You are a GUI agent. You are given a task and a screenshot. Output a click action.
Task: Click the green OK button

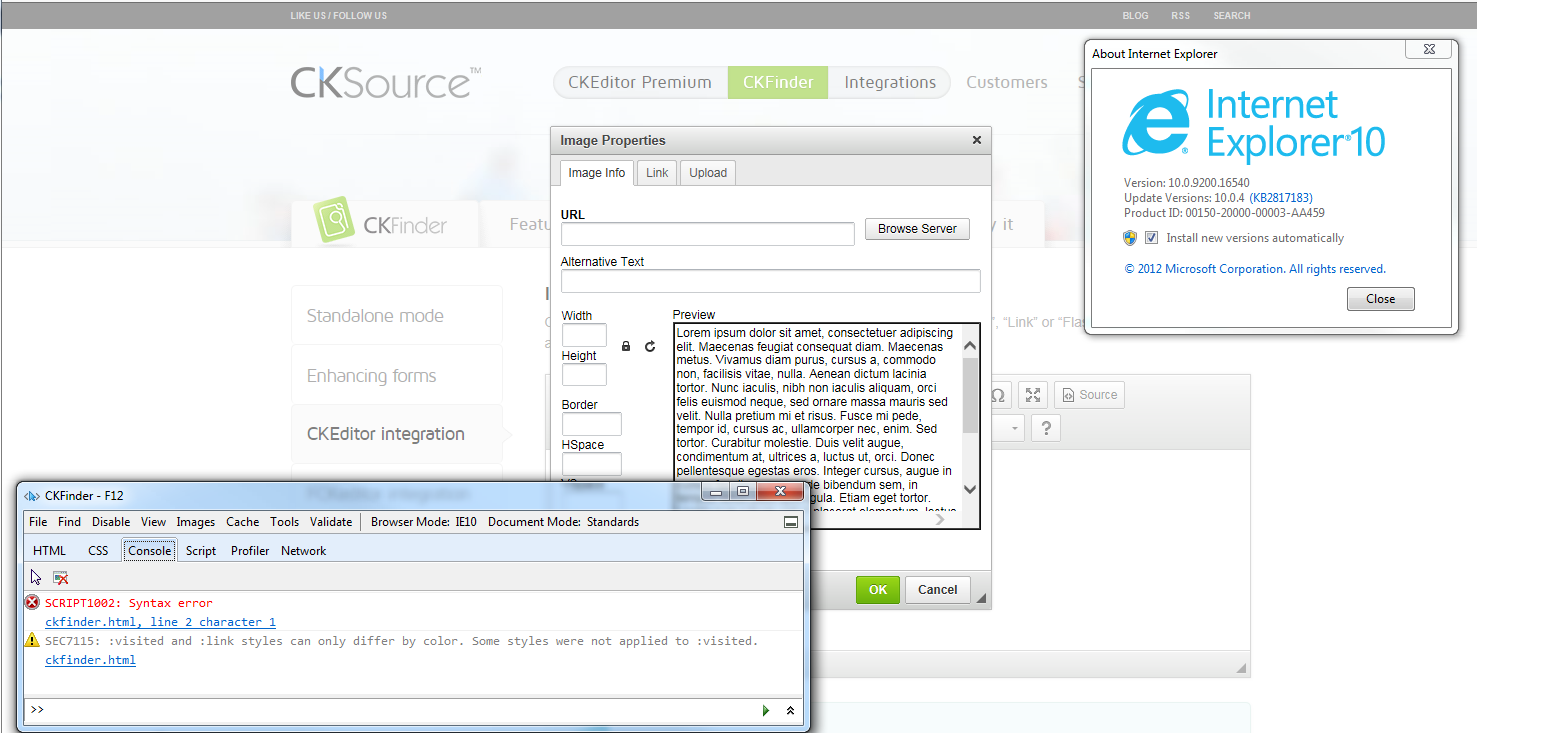coord(878,590)
